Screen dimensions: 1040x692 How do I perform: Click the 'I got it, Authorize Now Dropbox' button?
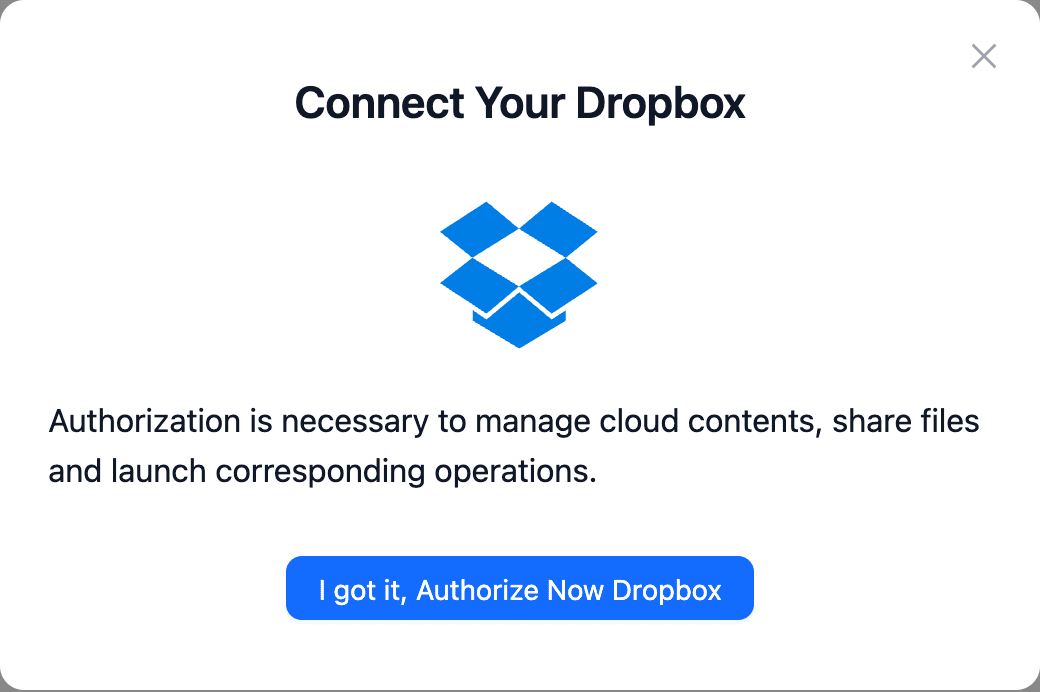click(519, 588)
